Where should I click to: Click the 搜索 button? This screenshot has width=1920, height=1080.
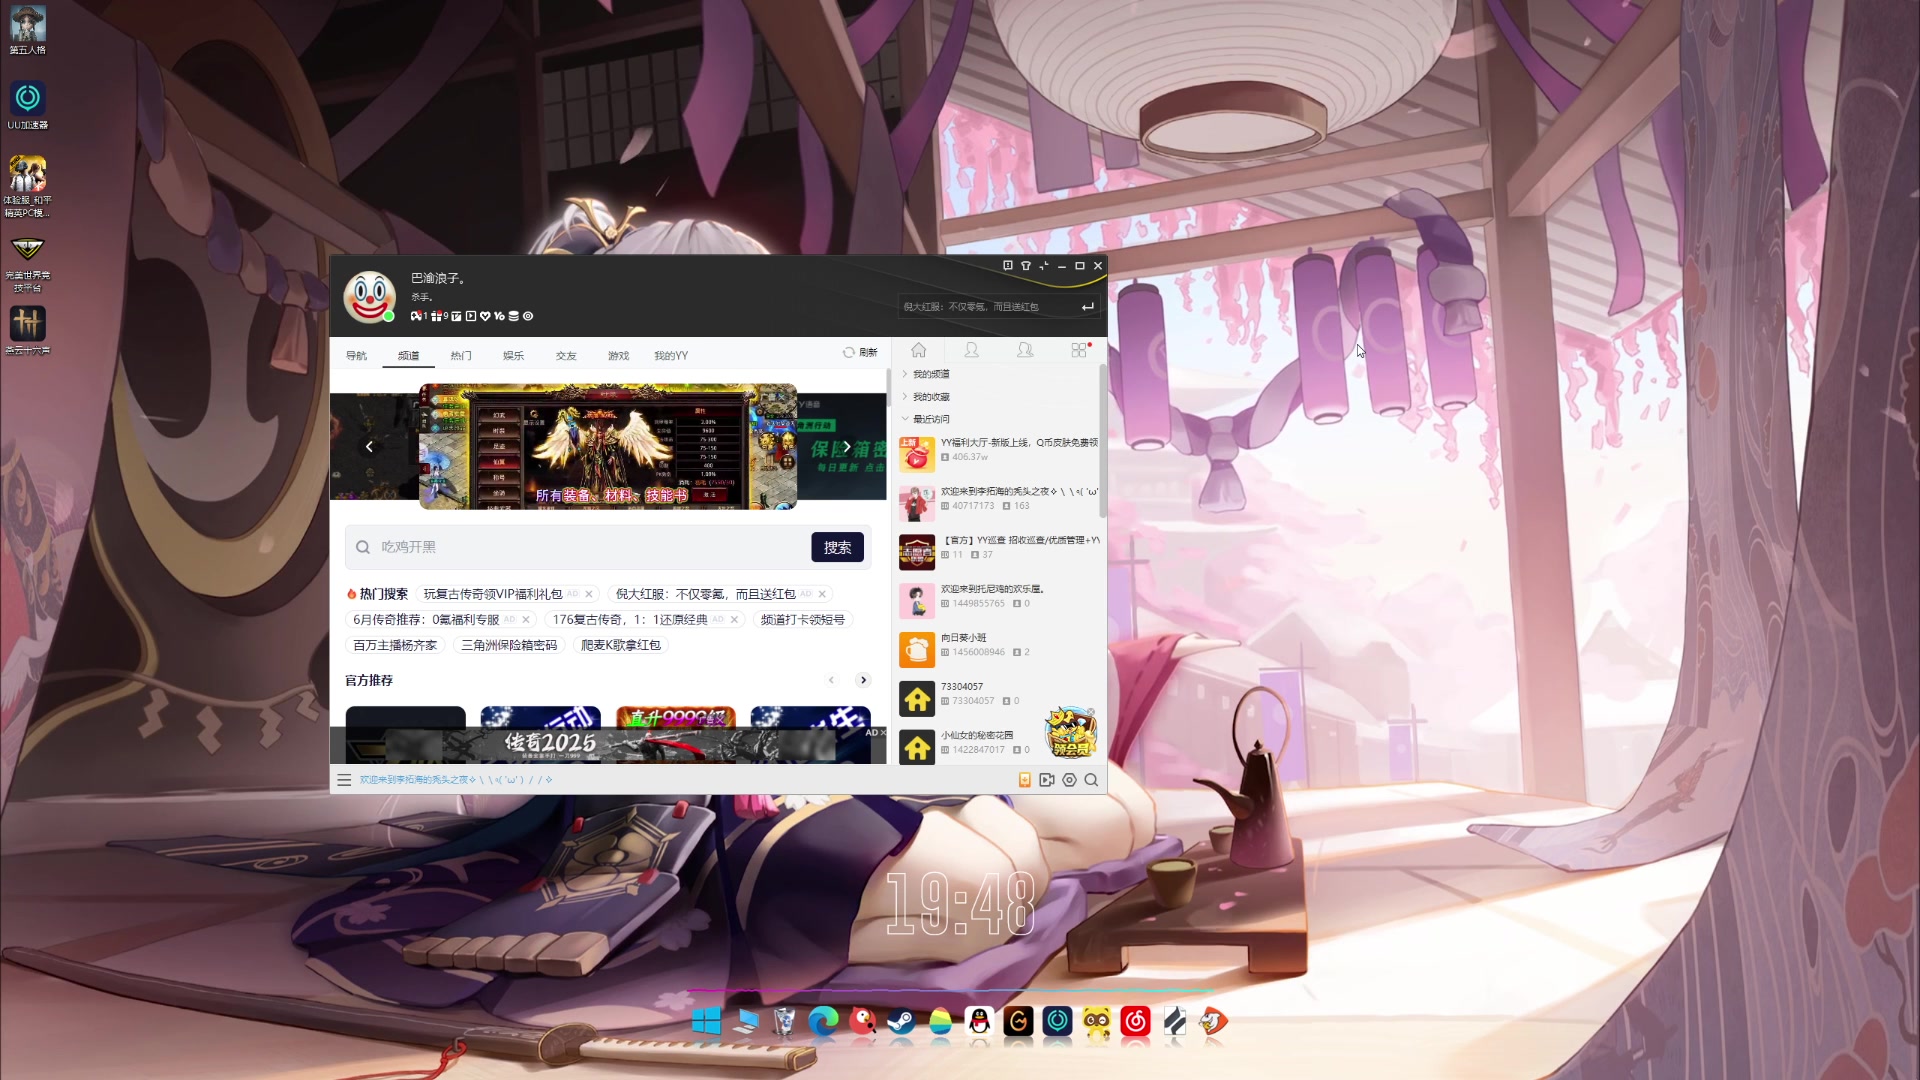point(838,547)
